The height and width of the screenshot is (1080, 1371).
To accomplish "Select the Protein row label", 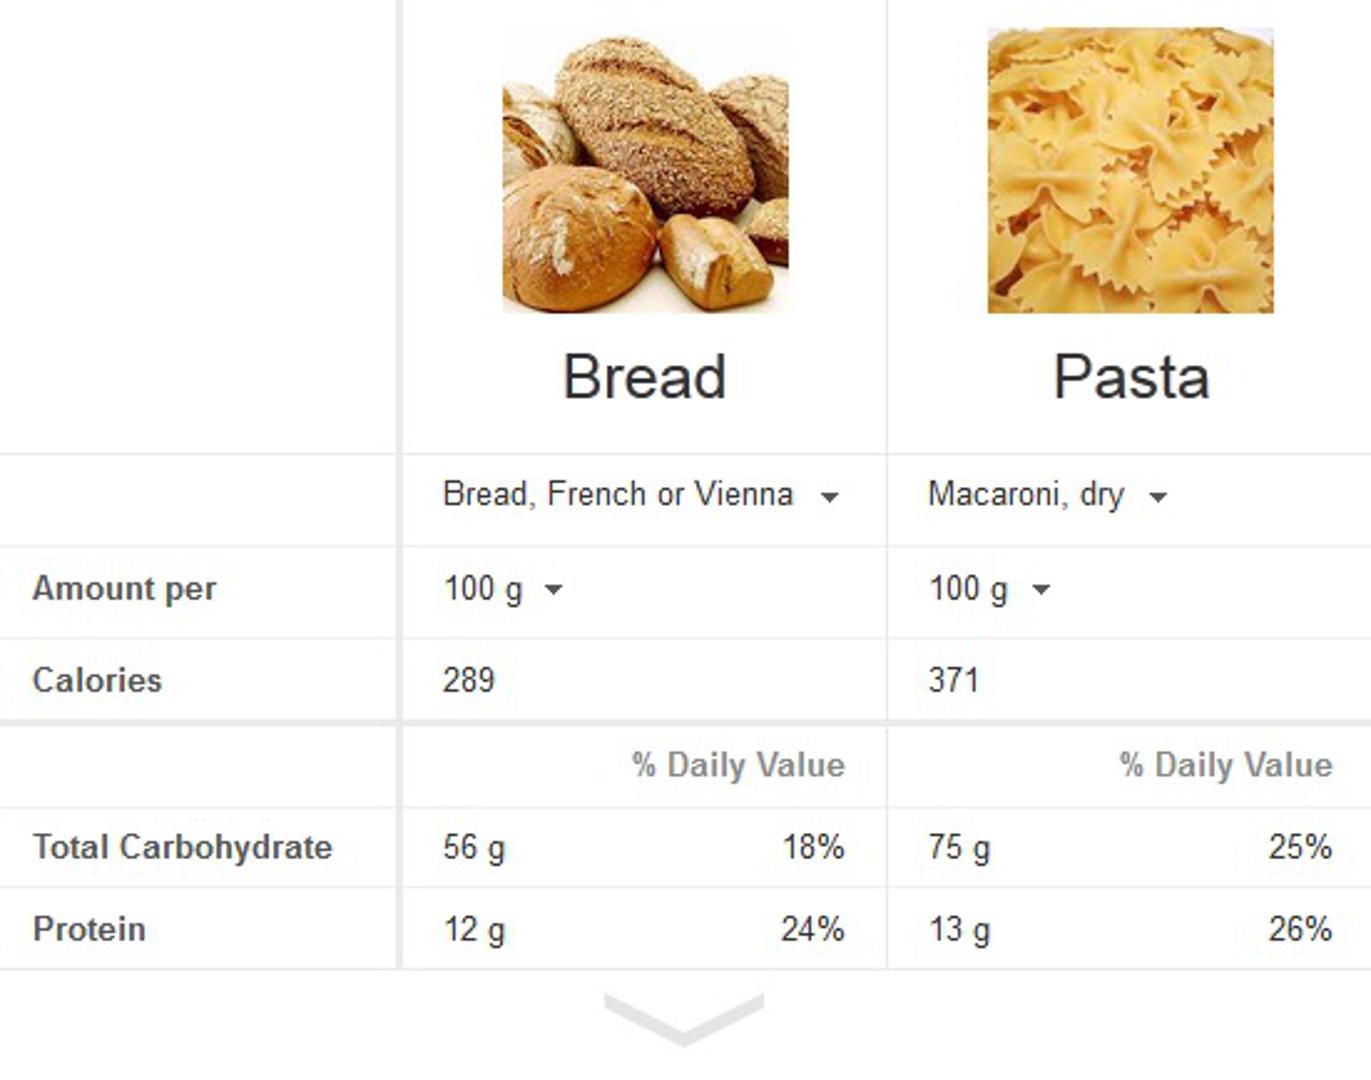I will tap(89, 929).
